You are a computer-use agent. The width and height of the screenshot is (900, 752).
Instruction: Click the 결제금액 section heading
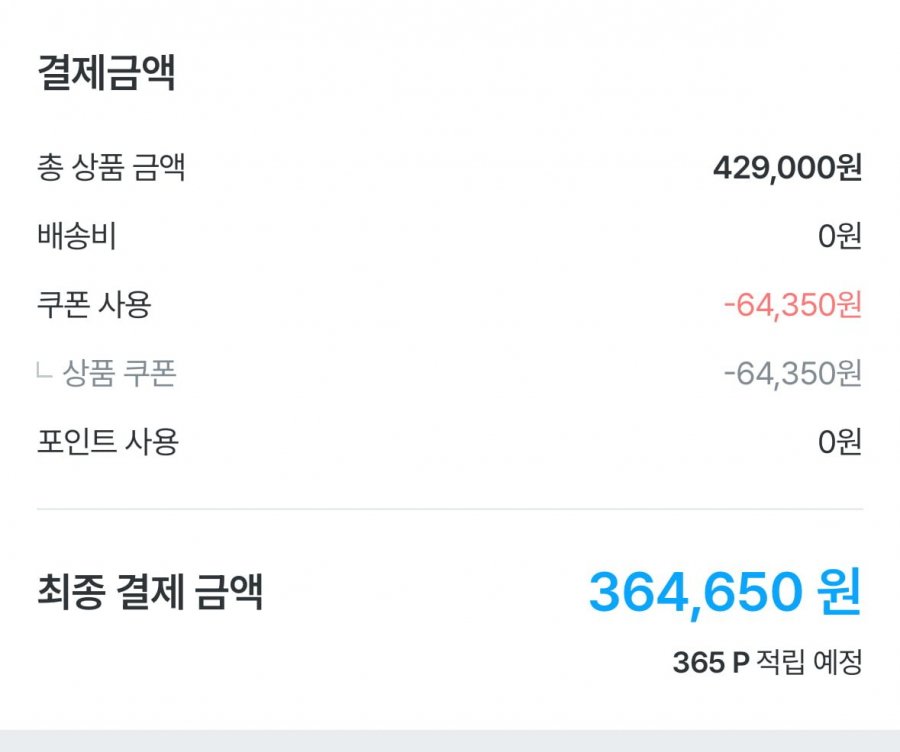(106, 75)
